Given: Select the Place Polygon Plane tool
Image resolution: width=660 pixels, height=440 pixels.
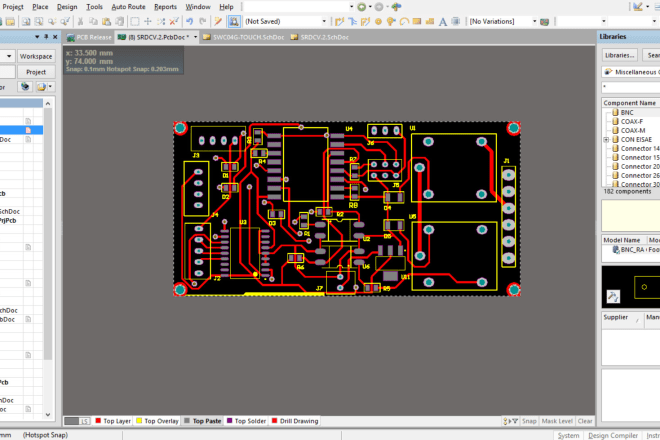Looking at the screenshot, I should pos(430,21).
